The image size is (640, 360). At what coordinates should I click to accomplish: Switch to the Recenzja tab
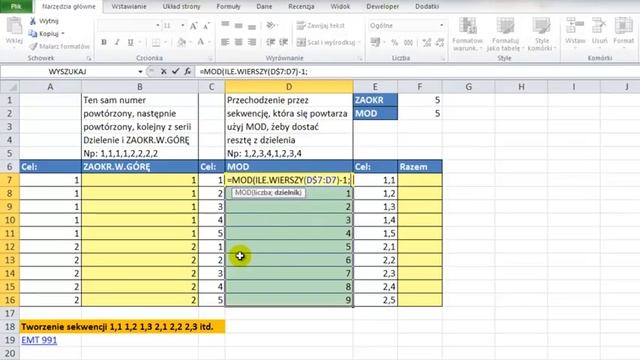301,7
